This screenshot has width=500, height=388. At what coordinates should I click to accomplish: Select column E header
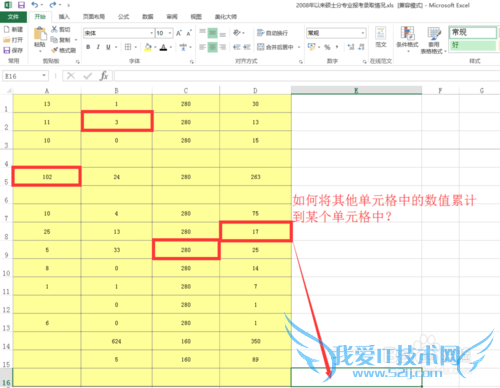(x=356, y=90)
